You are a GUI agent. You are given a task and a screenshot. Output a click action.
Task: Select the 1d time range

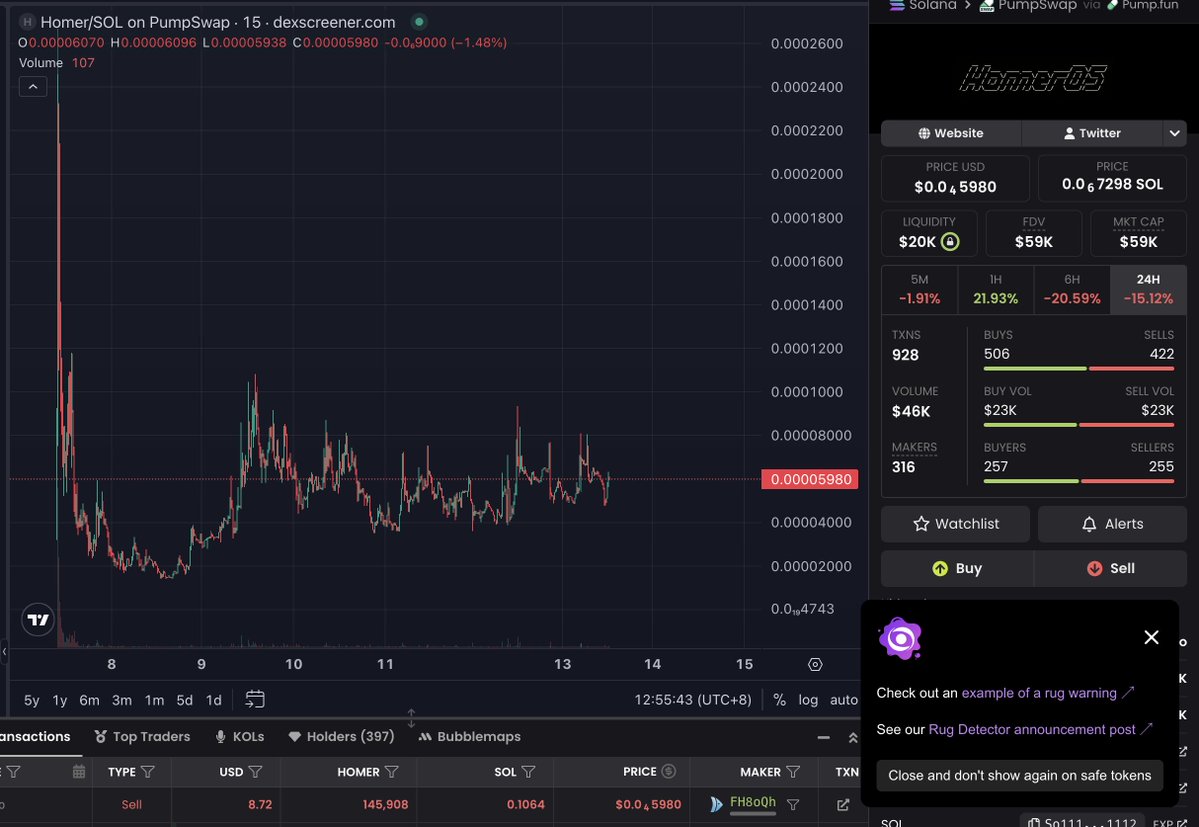[x=214, y=700]
